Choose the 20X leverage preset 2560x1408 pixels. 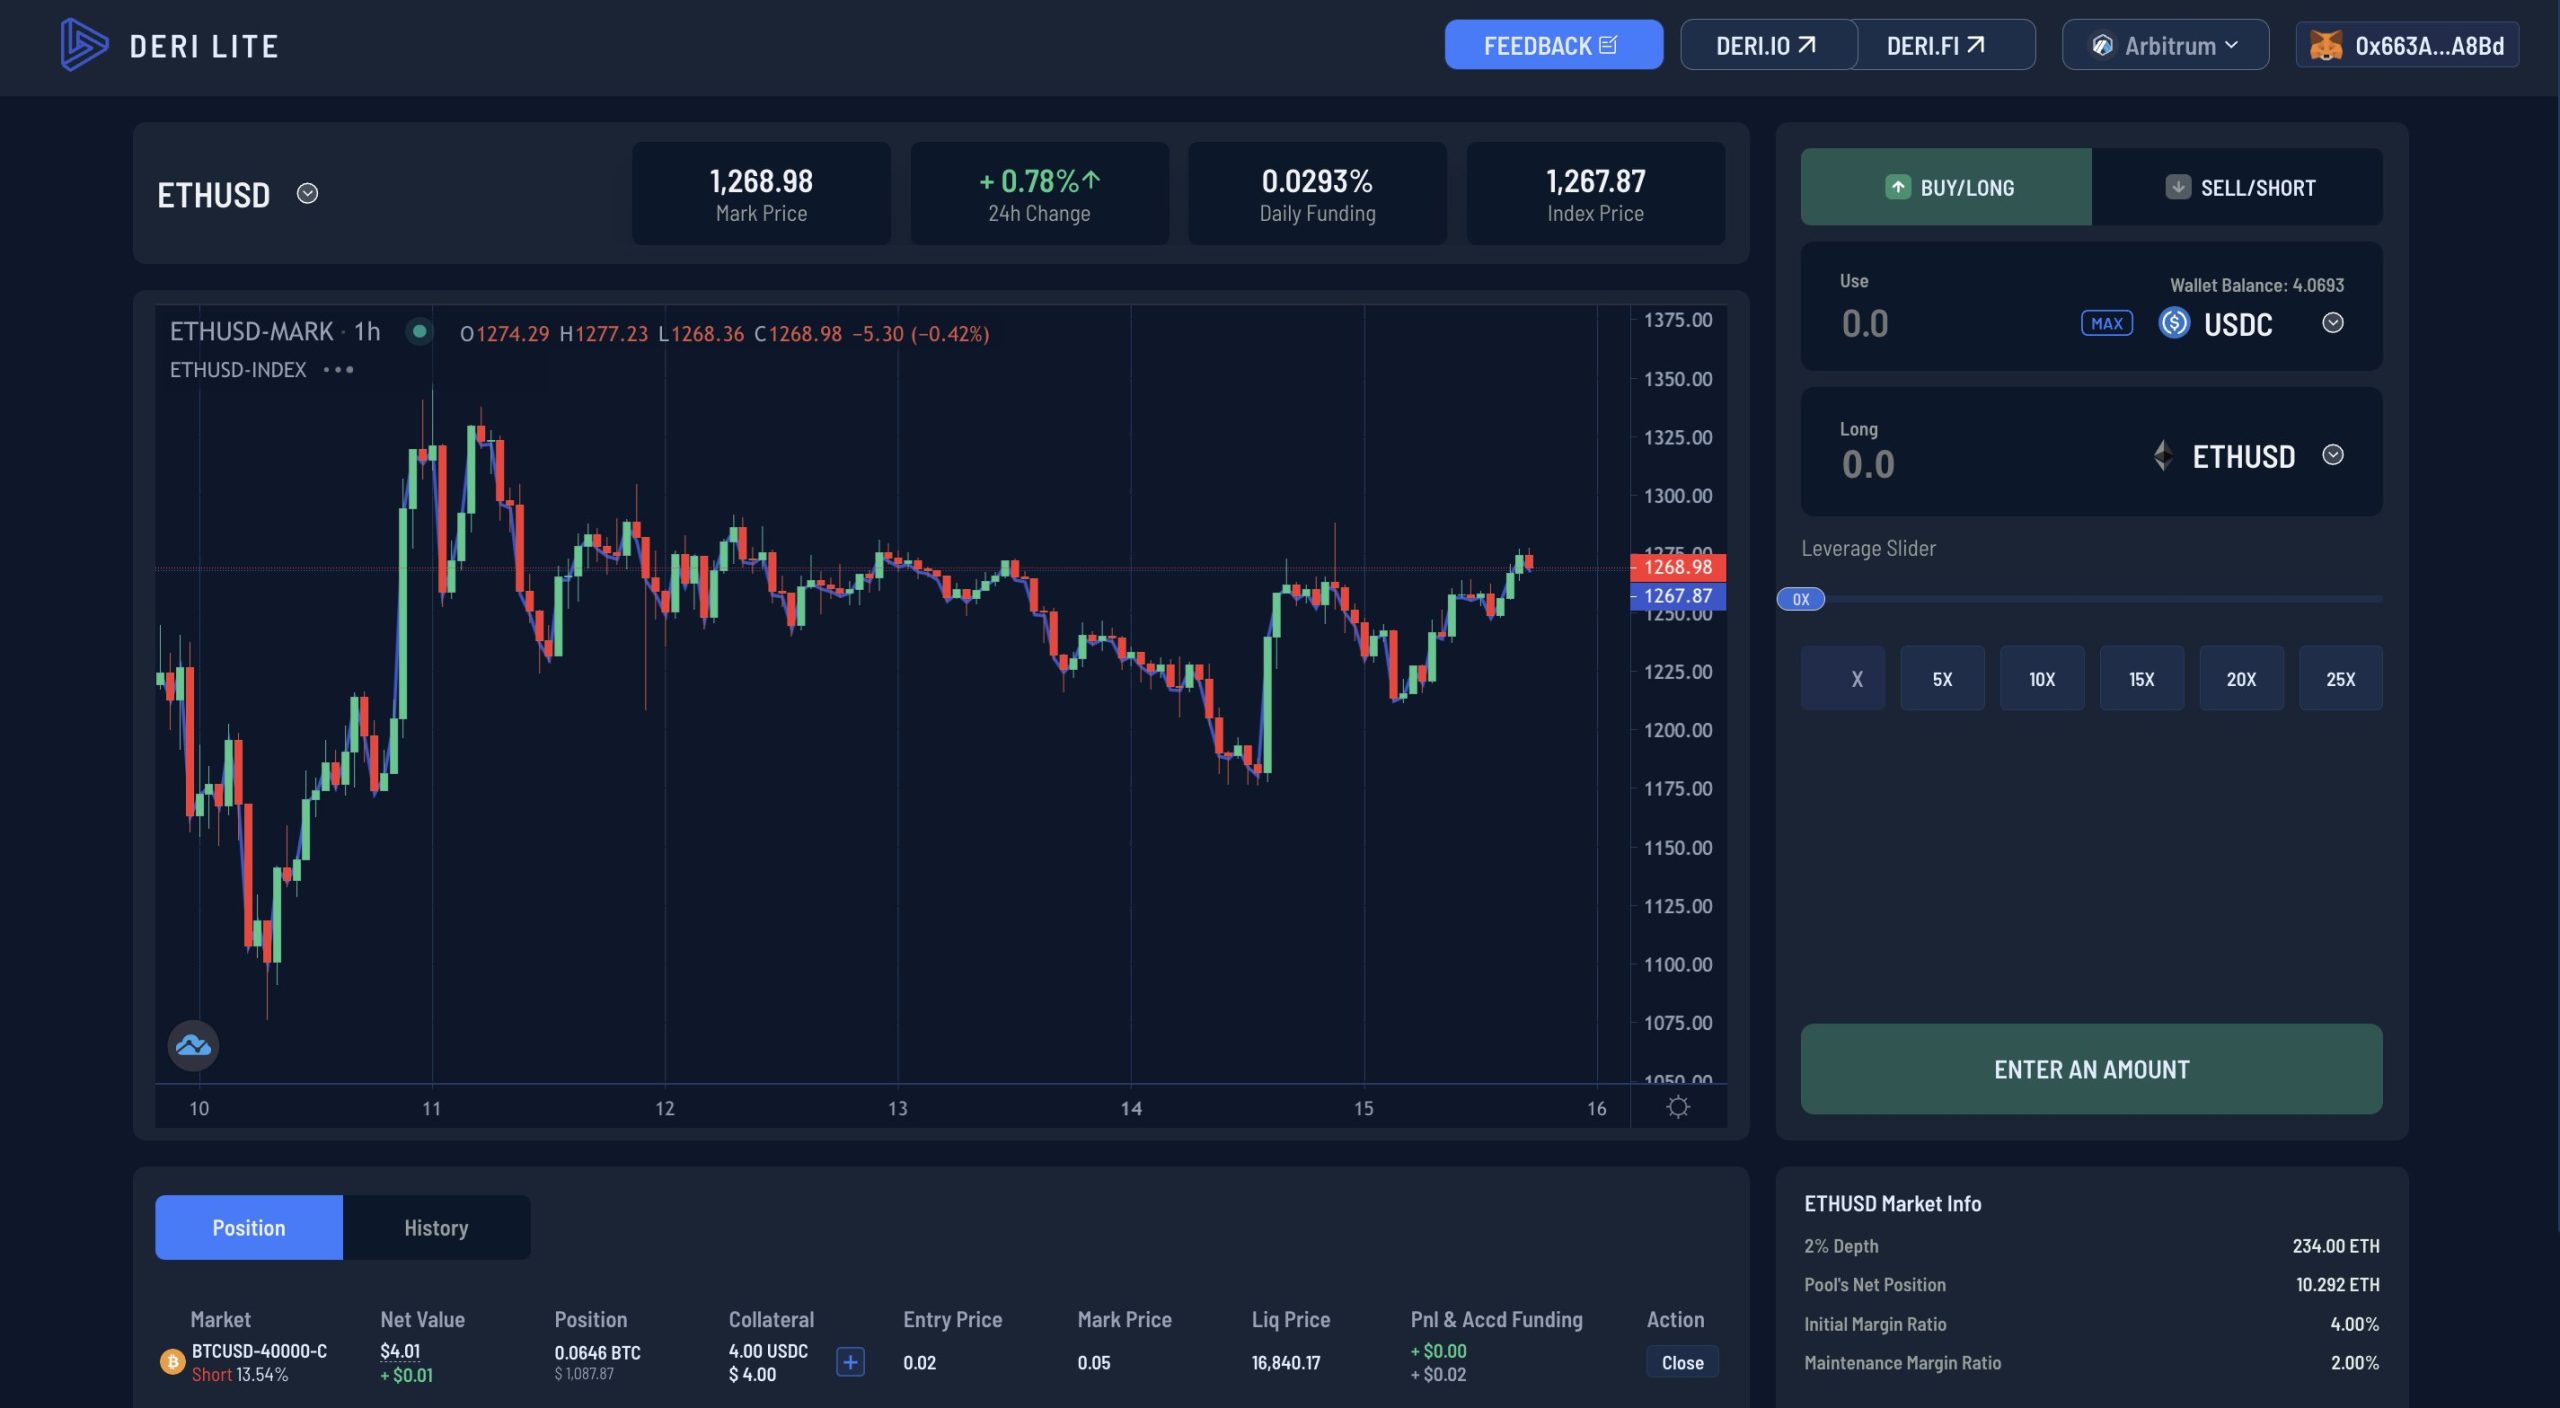2241,678
